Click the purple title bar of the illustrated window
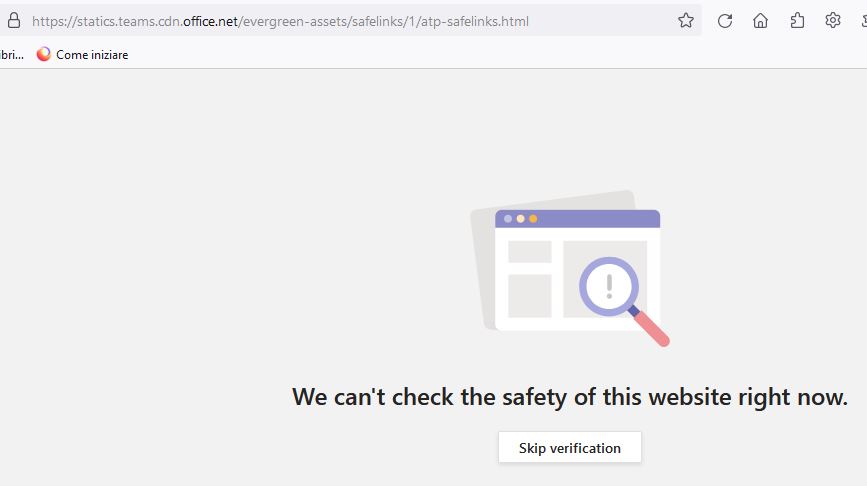The height and width of the screenshot is (486, 867). pyautogui.click(x=577, y=218)
